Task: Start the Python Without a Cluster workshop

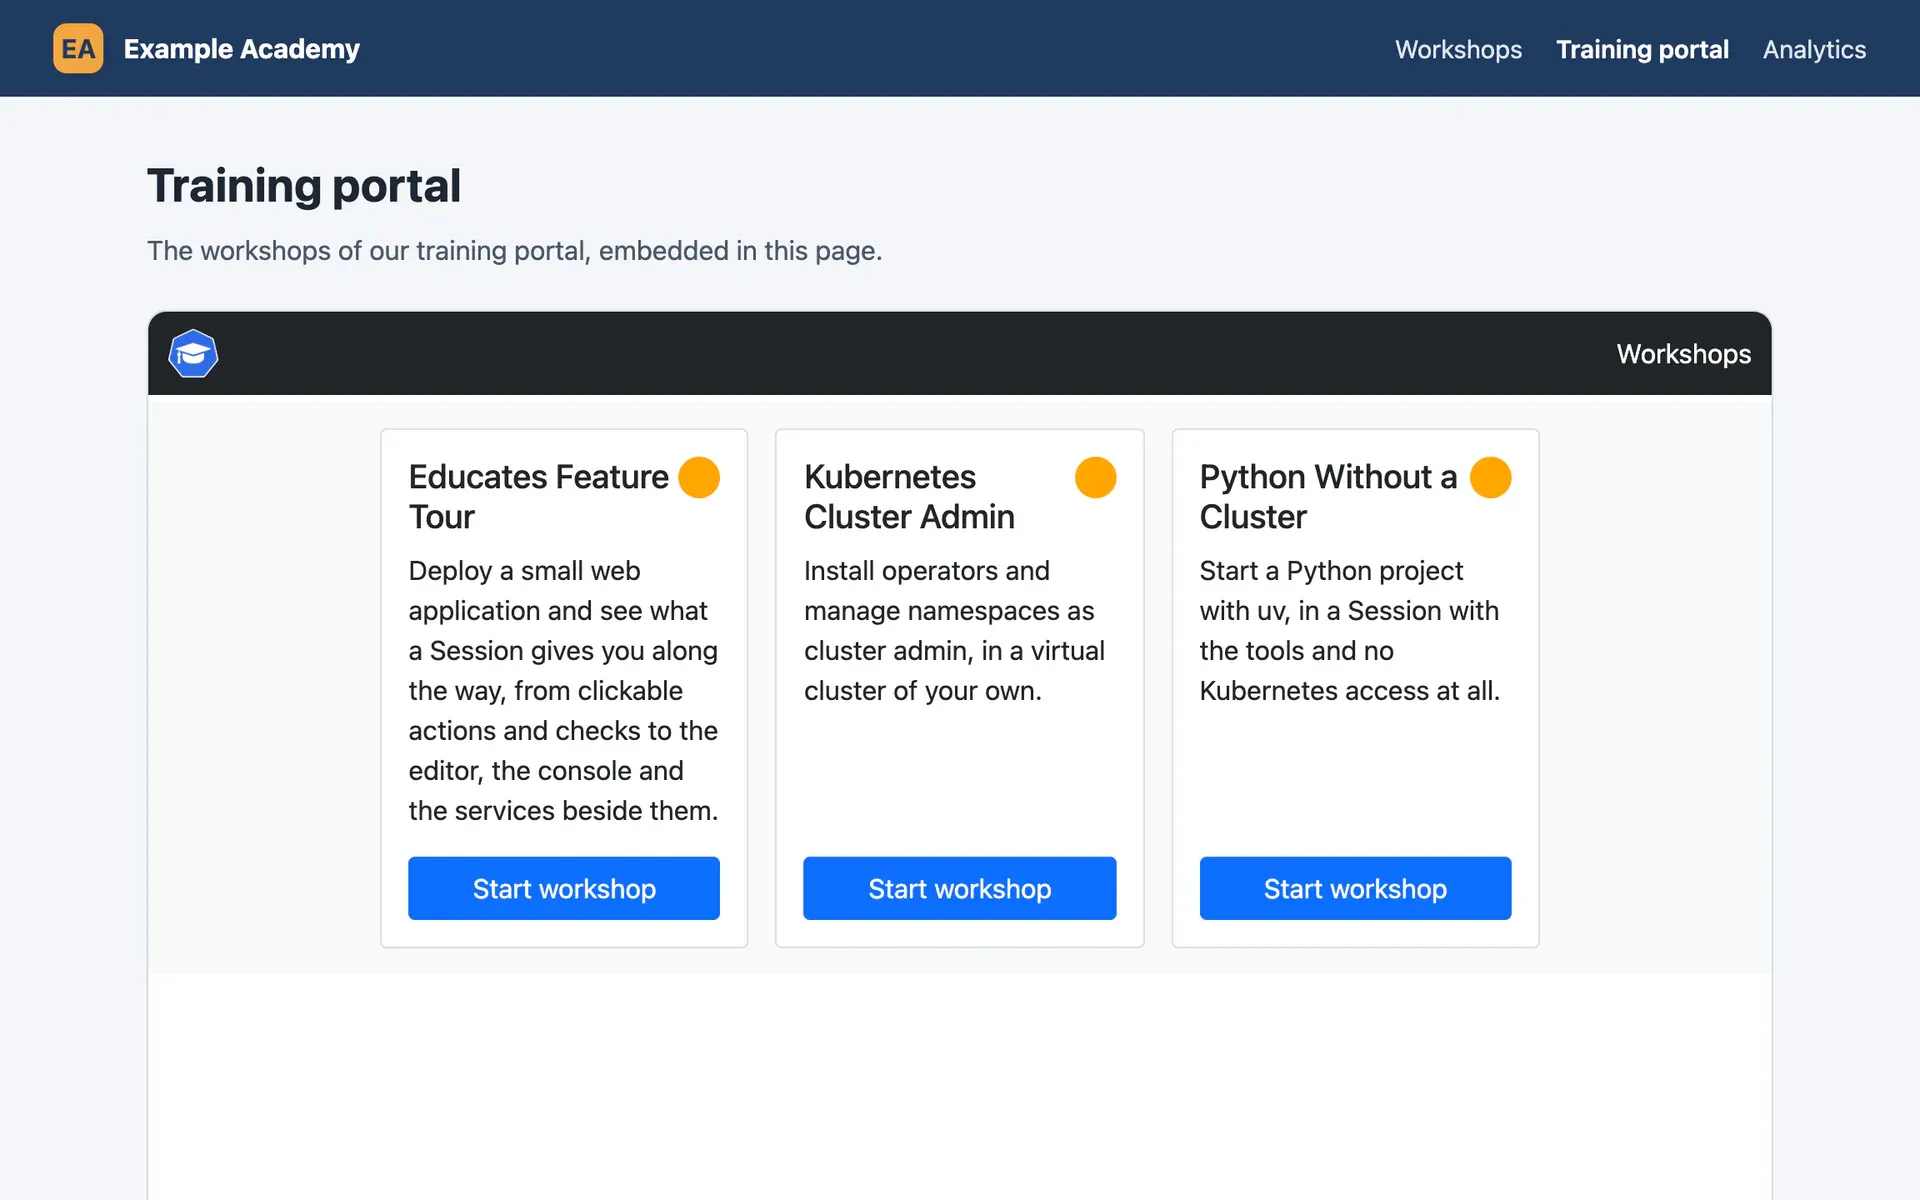Action: tap(1355, 888)
